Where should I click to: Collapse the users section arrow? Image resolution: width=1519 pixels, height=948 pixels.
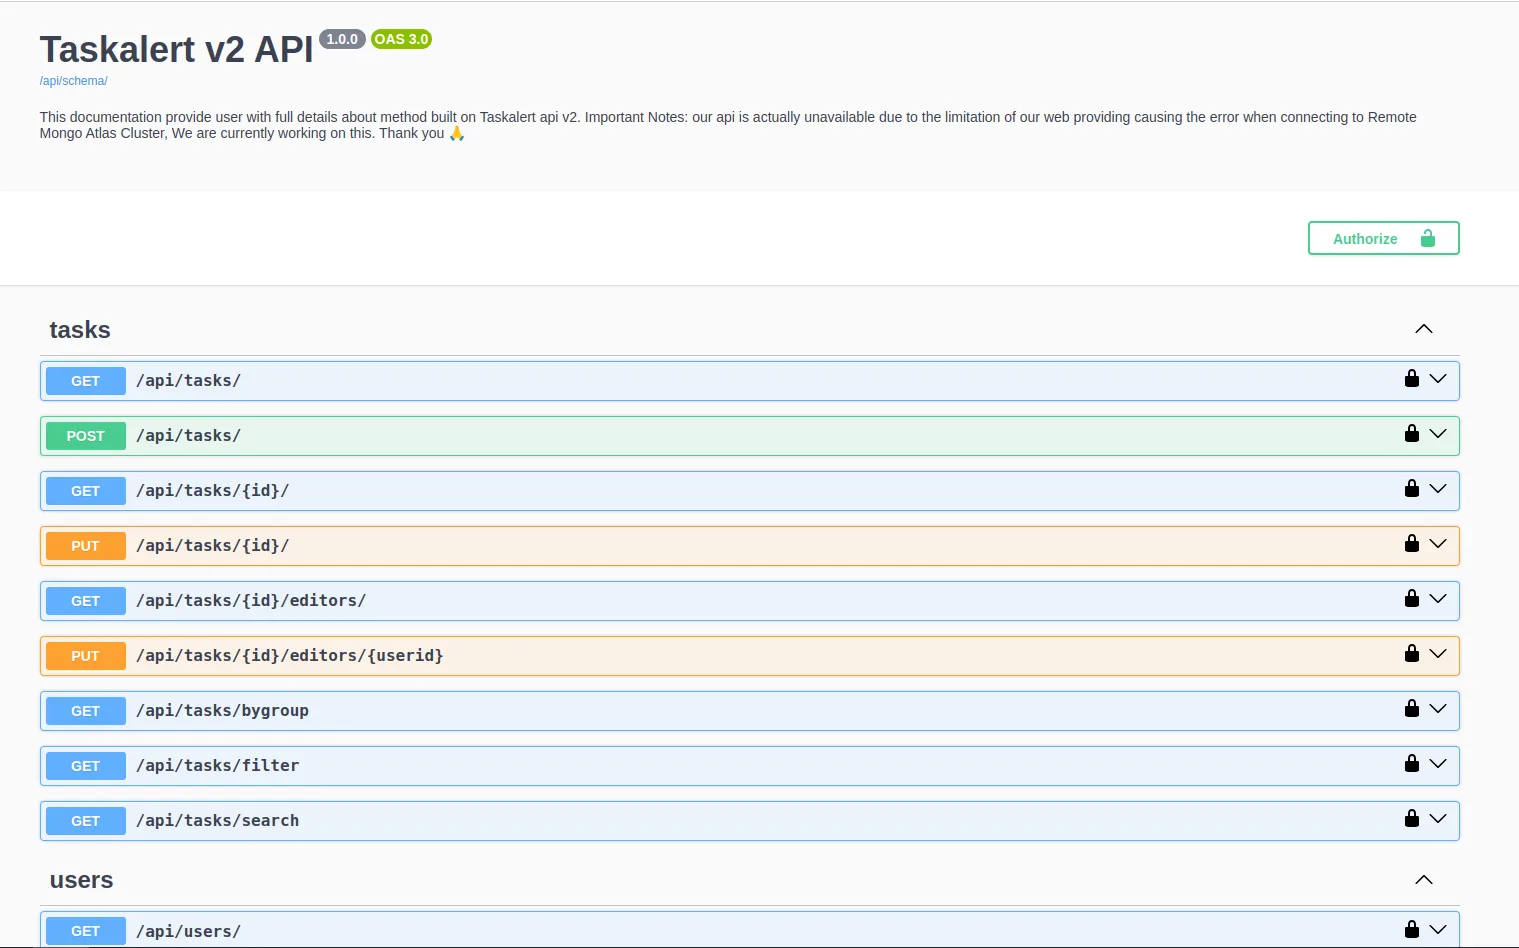click(x=1424, y=880)
